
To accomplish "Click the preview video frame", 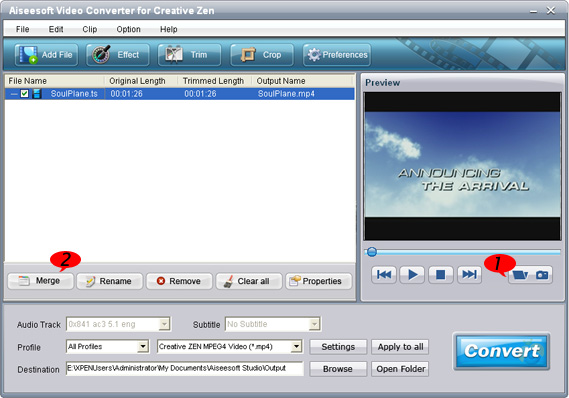I will pyautogui.click(x=462, y=166).
